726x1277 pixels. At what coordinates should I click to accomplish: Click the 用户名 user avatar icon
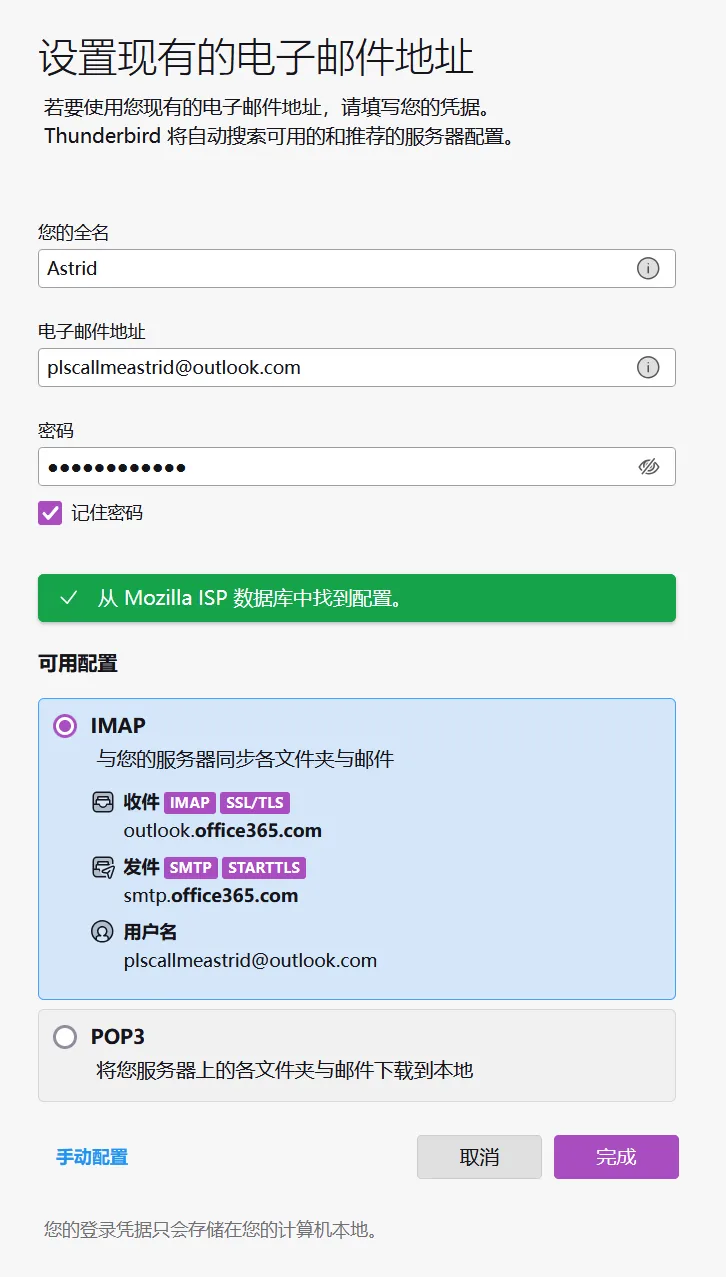102,932
